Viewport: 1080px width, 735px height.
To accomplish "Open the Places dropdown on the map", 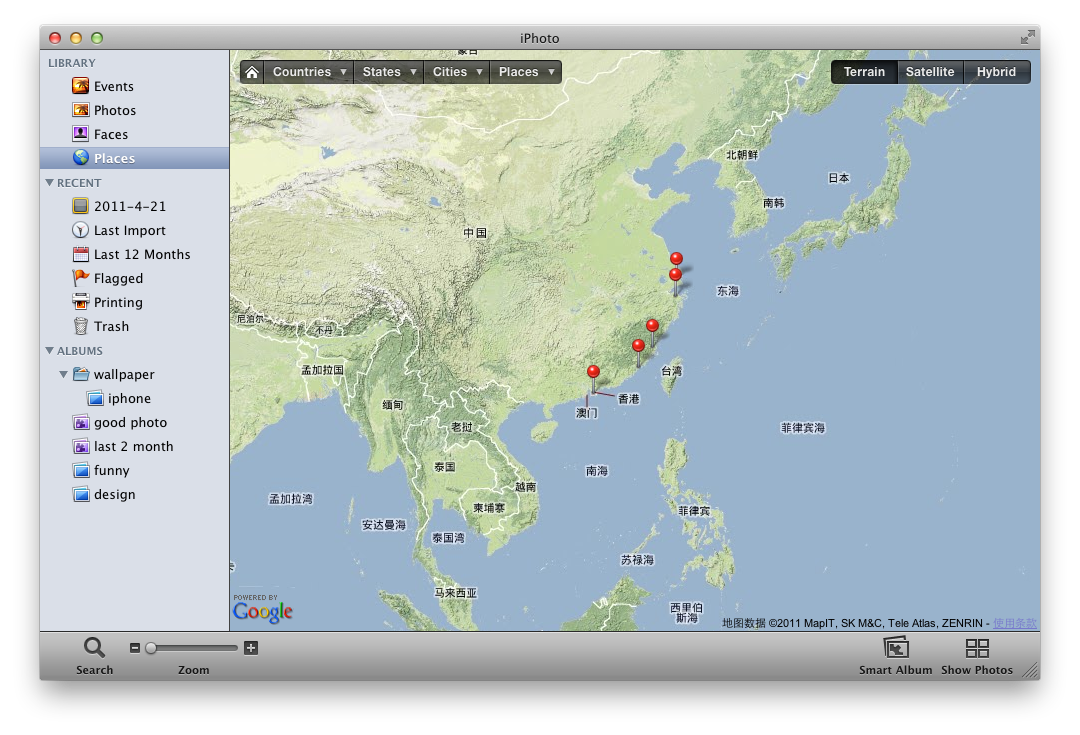I will [x=526, y=72].
